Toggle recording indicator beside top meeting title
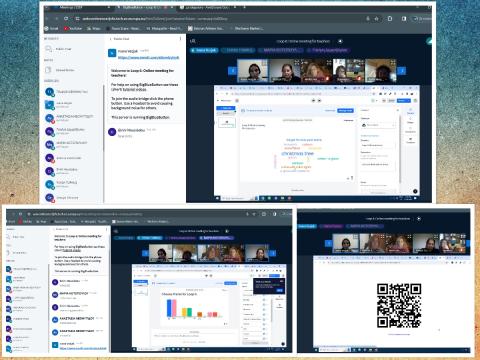Image resolution: width=480 pixels, height=360 pixels. pos(340,41)
